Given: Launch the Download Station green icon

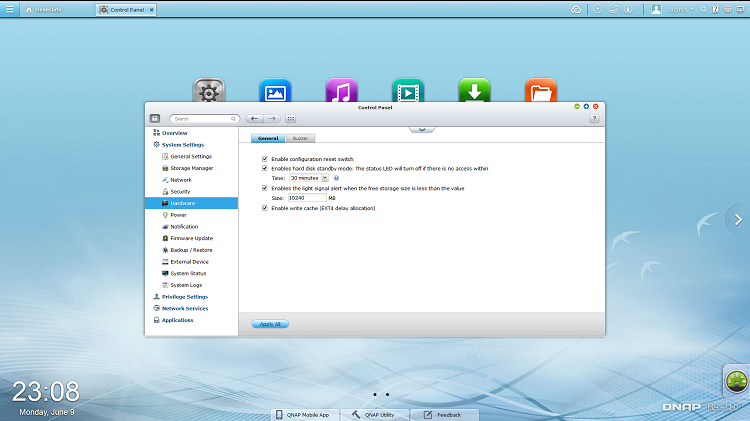Looking at the screenshot, I should pos(474,91).
